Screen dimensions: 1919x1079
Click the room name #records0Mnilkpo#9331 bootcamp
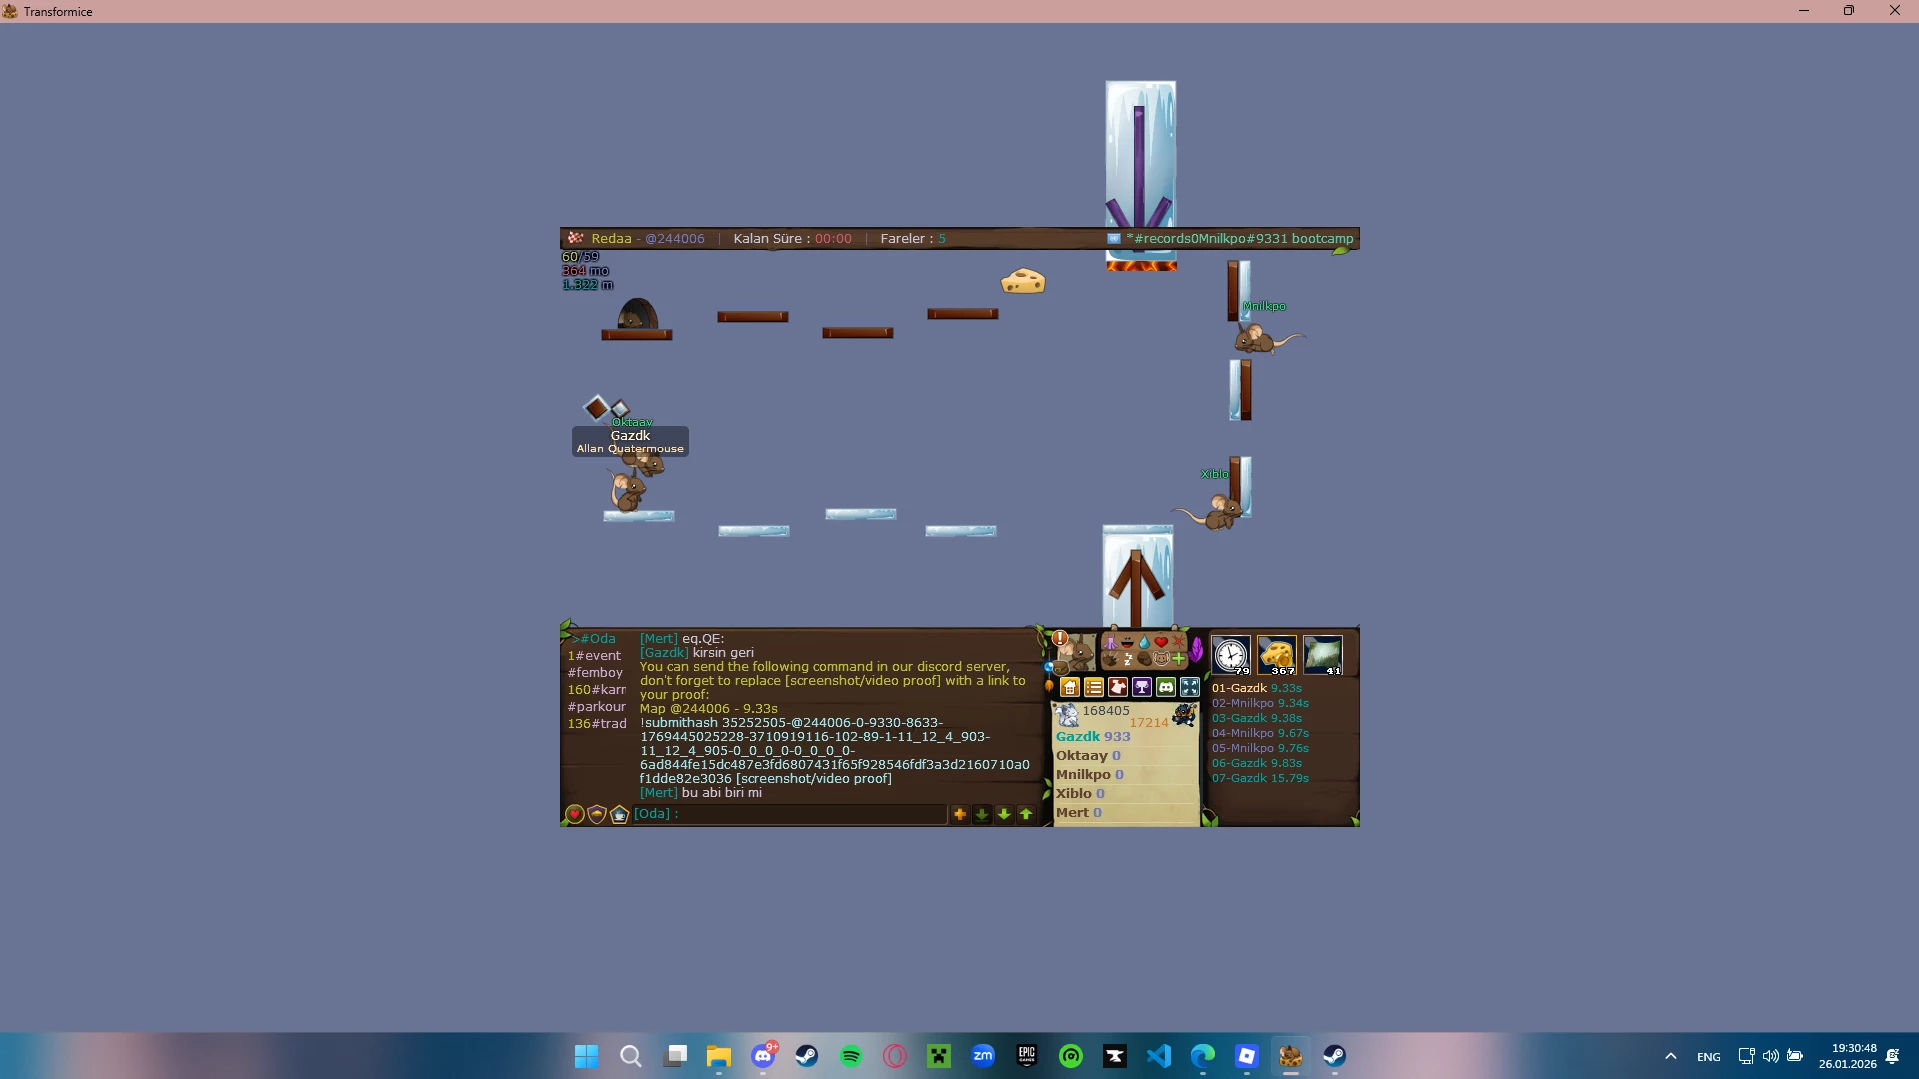(1240, 239)
